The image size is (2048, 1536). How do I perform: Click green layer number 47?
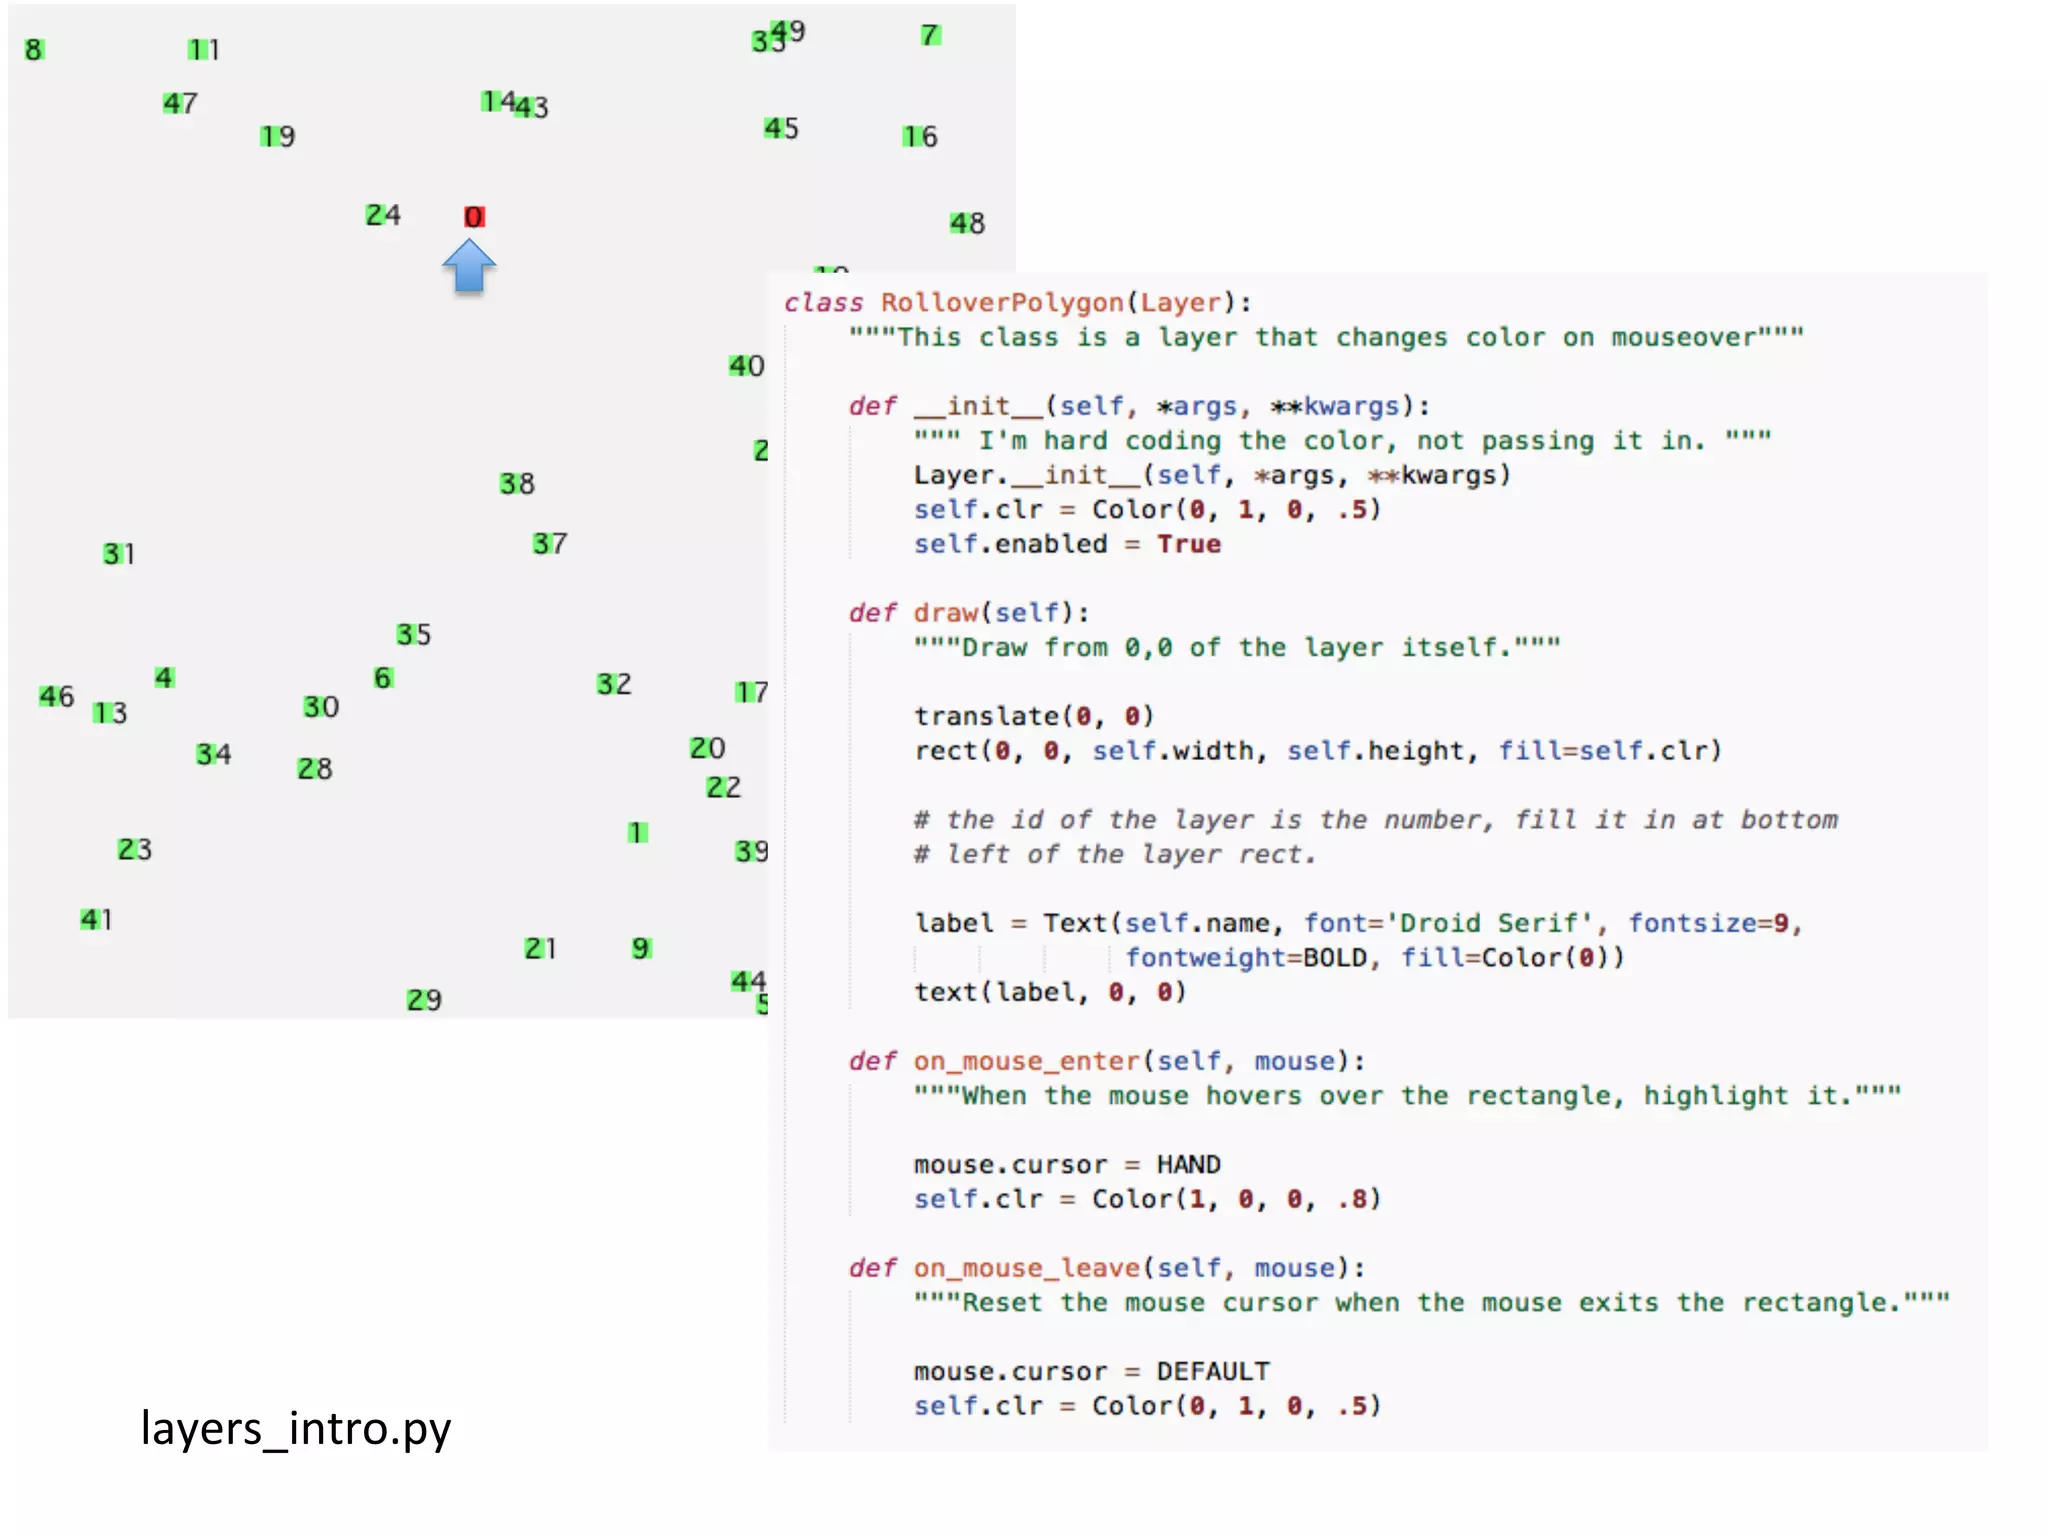[x=172, y=103]
